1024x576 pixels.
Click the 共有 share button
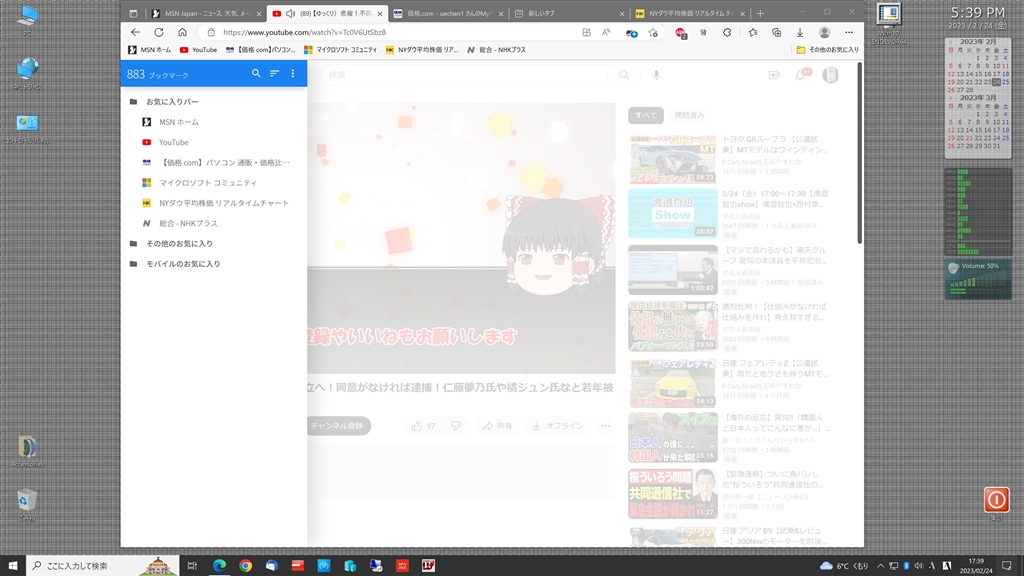click(x=497, y=426)
